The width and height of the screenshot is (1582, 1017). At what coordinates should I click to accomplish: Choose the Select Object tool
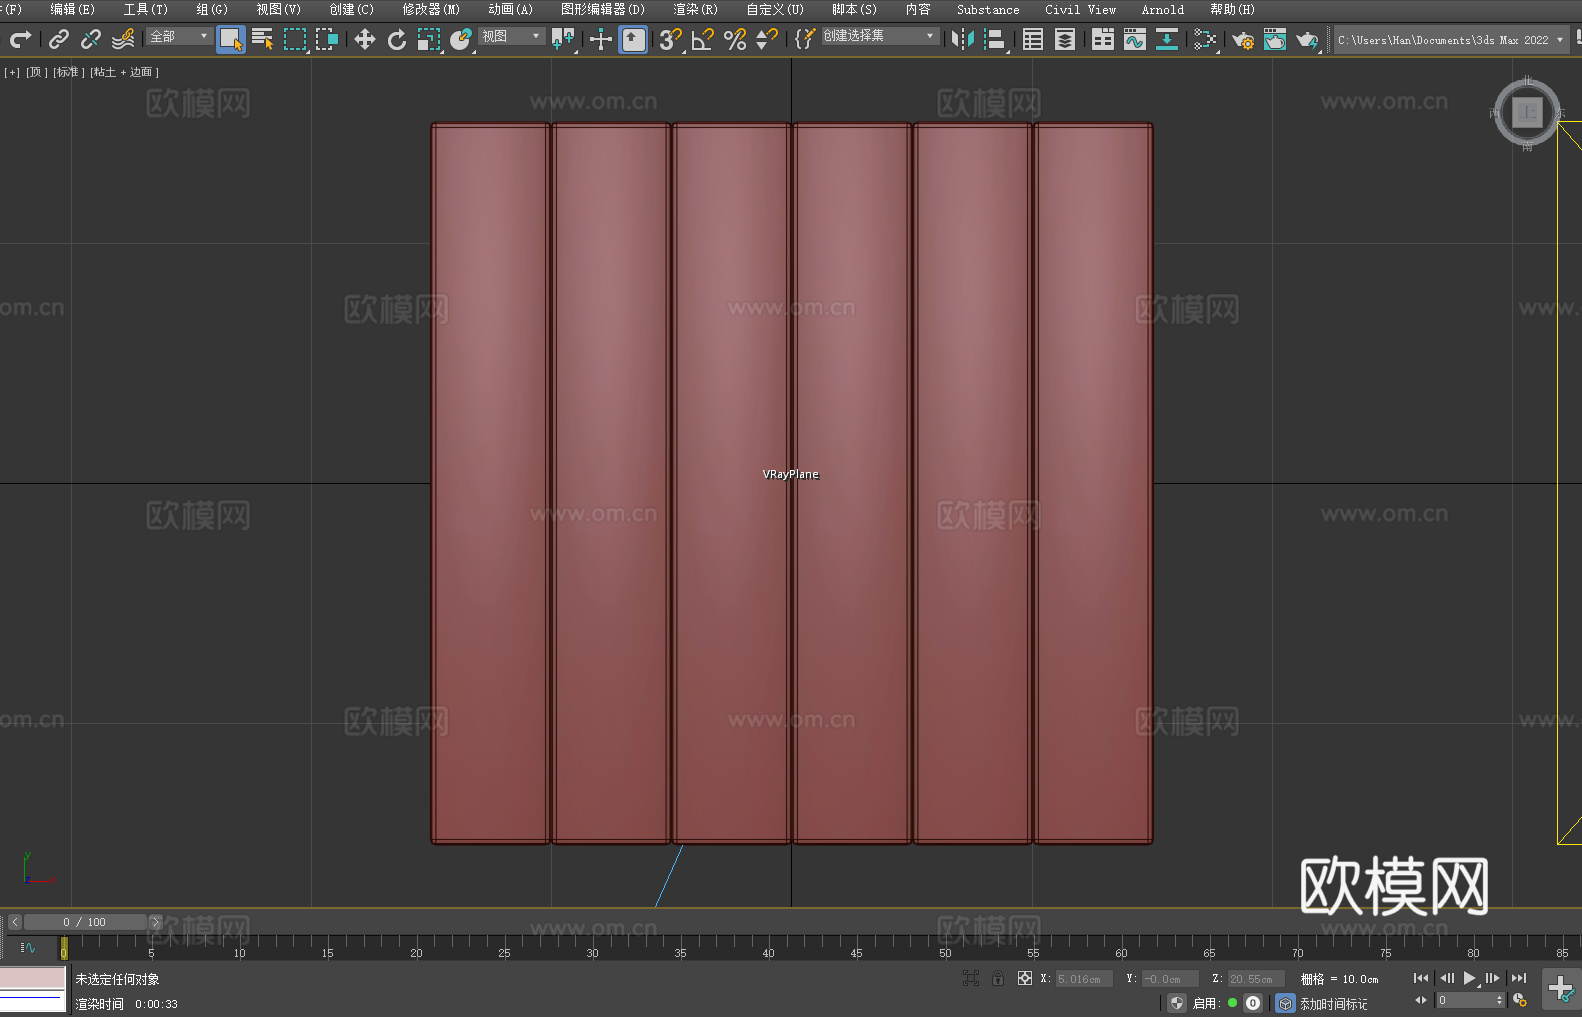(231, 39)
